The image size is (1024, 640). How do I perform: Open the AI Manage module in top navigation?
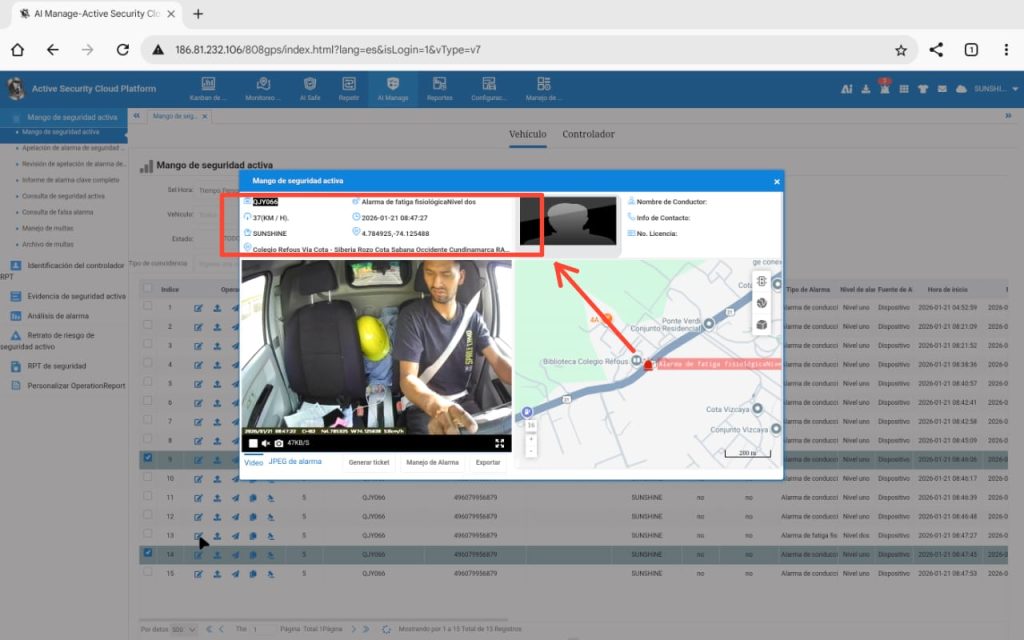[393, 89]
